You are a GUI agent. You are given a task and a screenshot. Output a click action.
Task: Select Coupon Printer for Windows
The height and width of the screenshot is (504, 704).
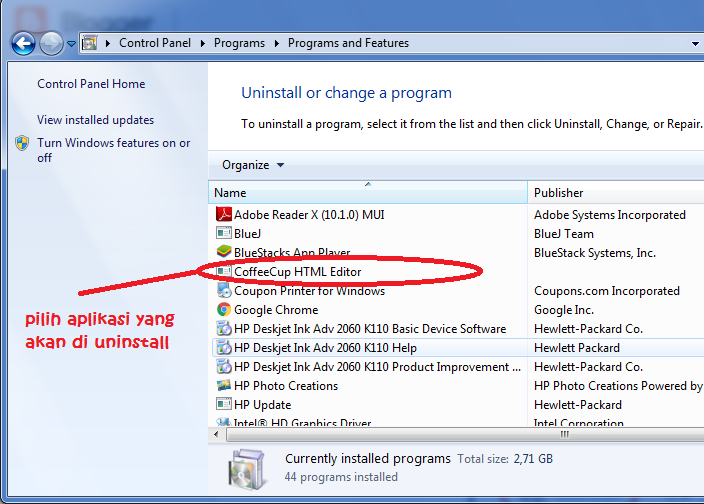[309, 291]
